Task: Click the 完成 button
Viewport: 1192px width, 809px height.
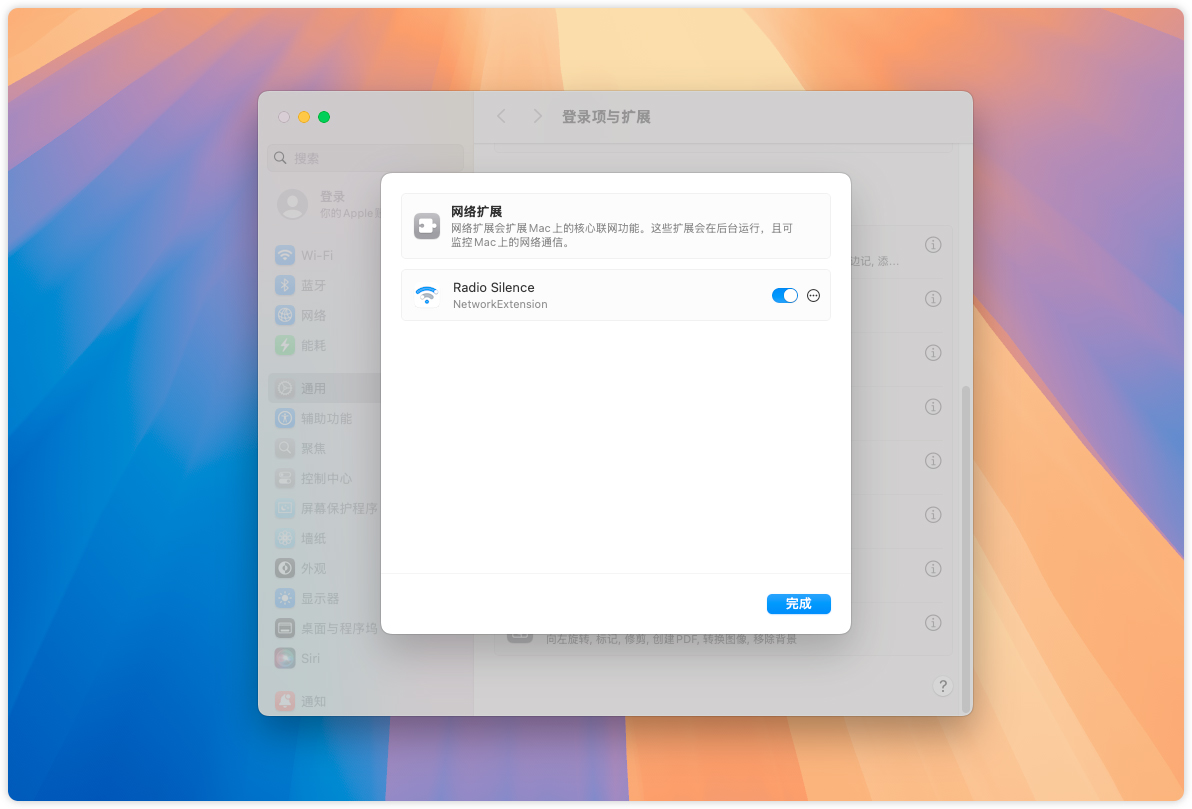Action: click(798, 604)
